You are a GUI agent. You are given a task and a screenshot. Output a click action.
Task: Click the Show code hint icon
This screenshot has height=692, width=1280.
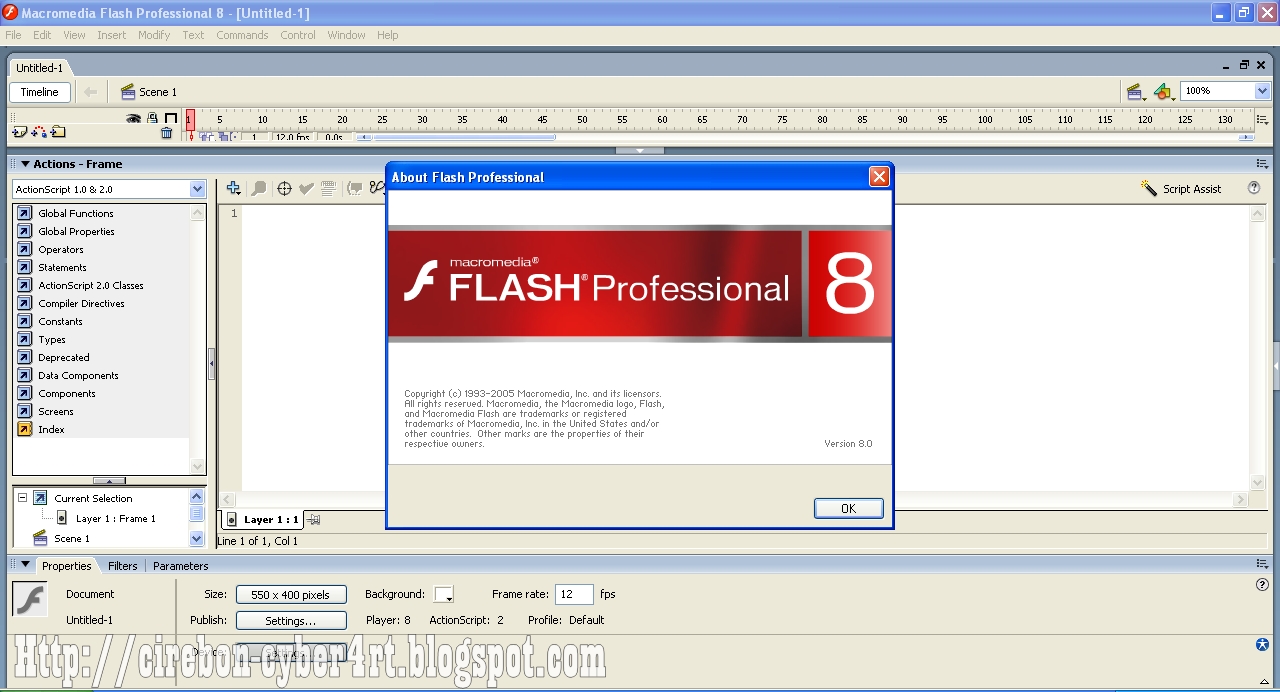[355, 188]
